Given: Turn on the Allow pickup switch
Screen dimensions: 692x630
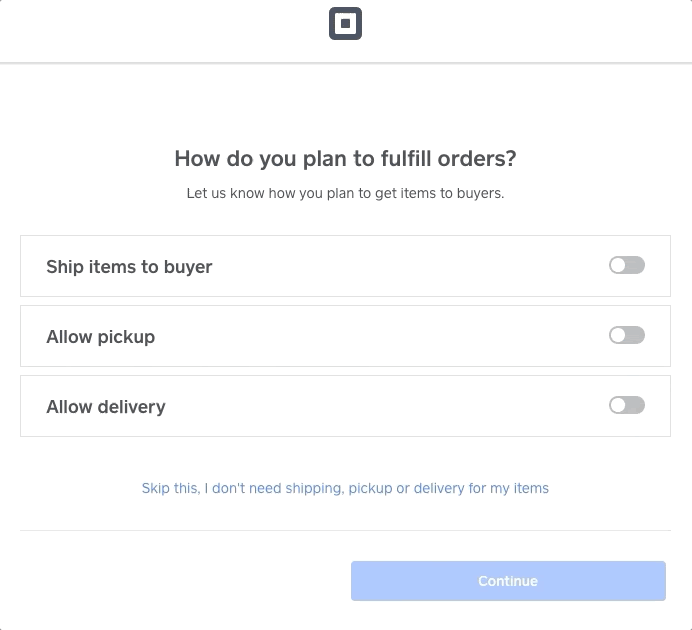Looking at the screenshot, I should pos(627,335).
